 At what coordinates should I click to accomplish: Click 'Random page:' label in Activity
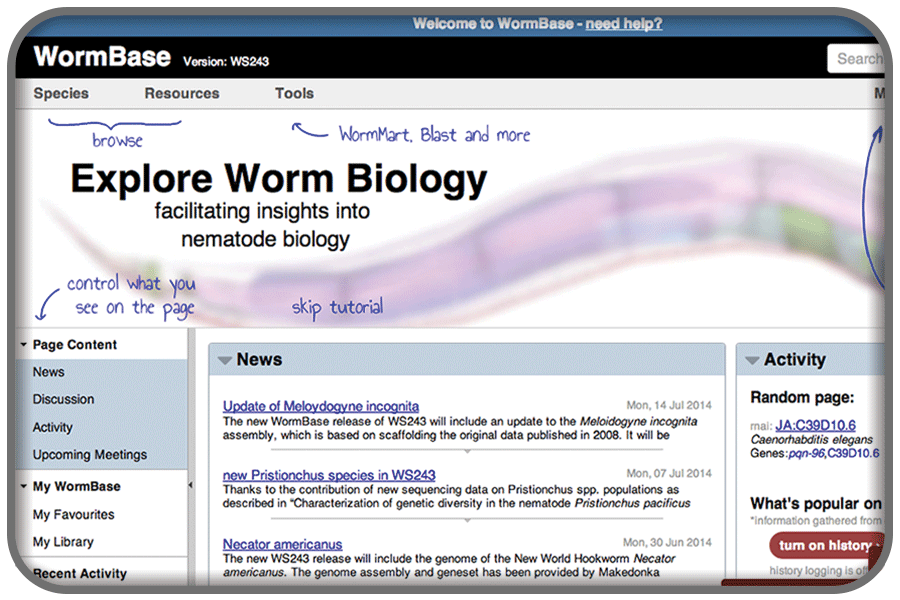(x=802, y=397)
